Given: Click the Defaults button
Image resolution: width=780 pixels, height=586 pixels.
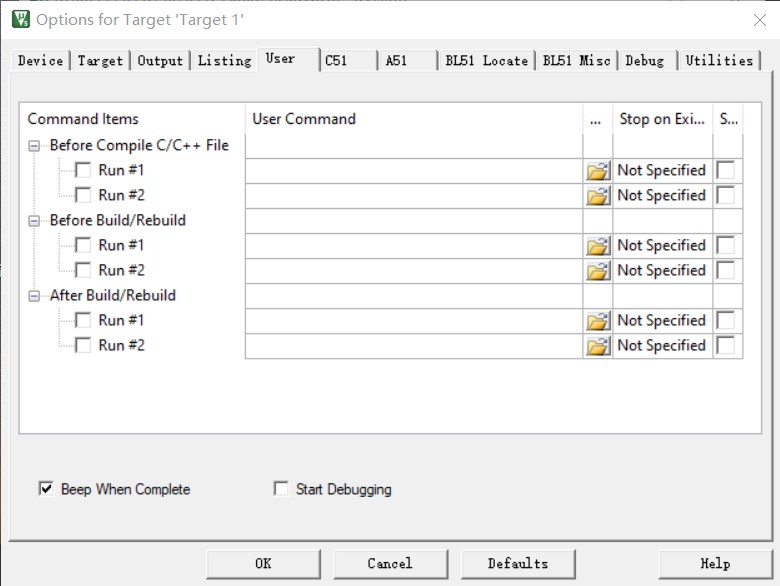Looking at the screenshot, I should pos(518,563).
